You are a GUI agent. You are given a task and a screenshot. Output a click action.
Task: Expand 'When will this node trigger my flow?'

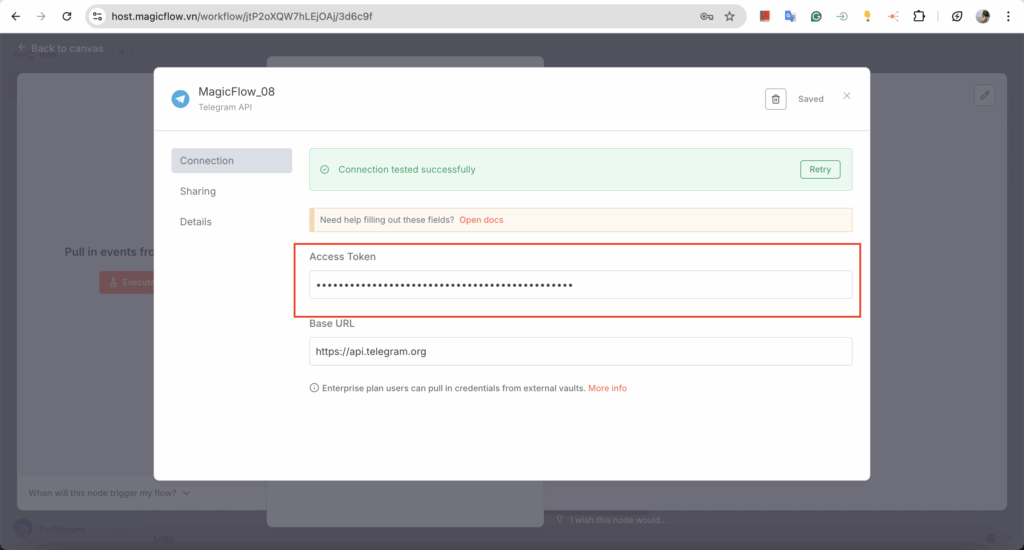[x=109, y=493]
